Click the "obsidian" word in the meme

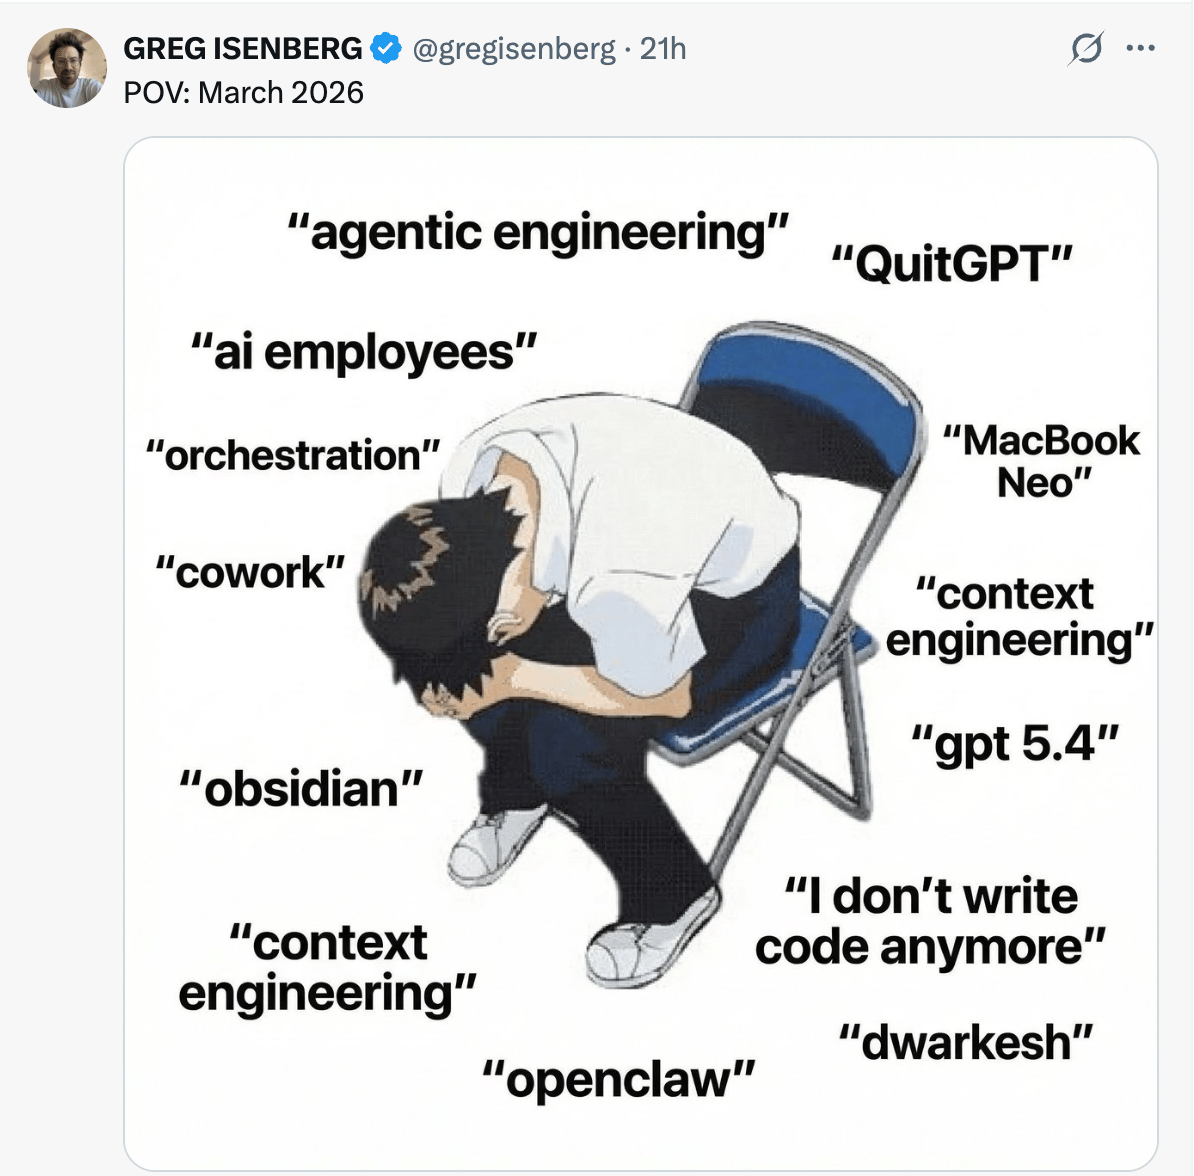301,788
